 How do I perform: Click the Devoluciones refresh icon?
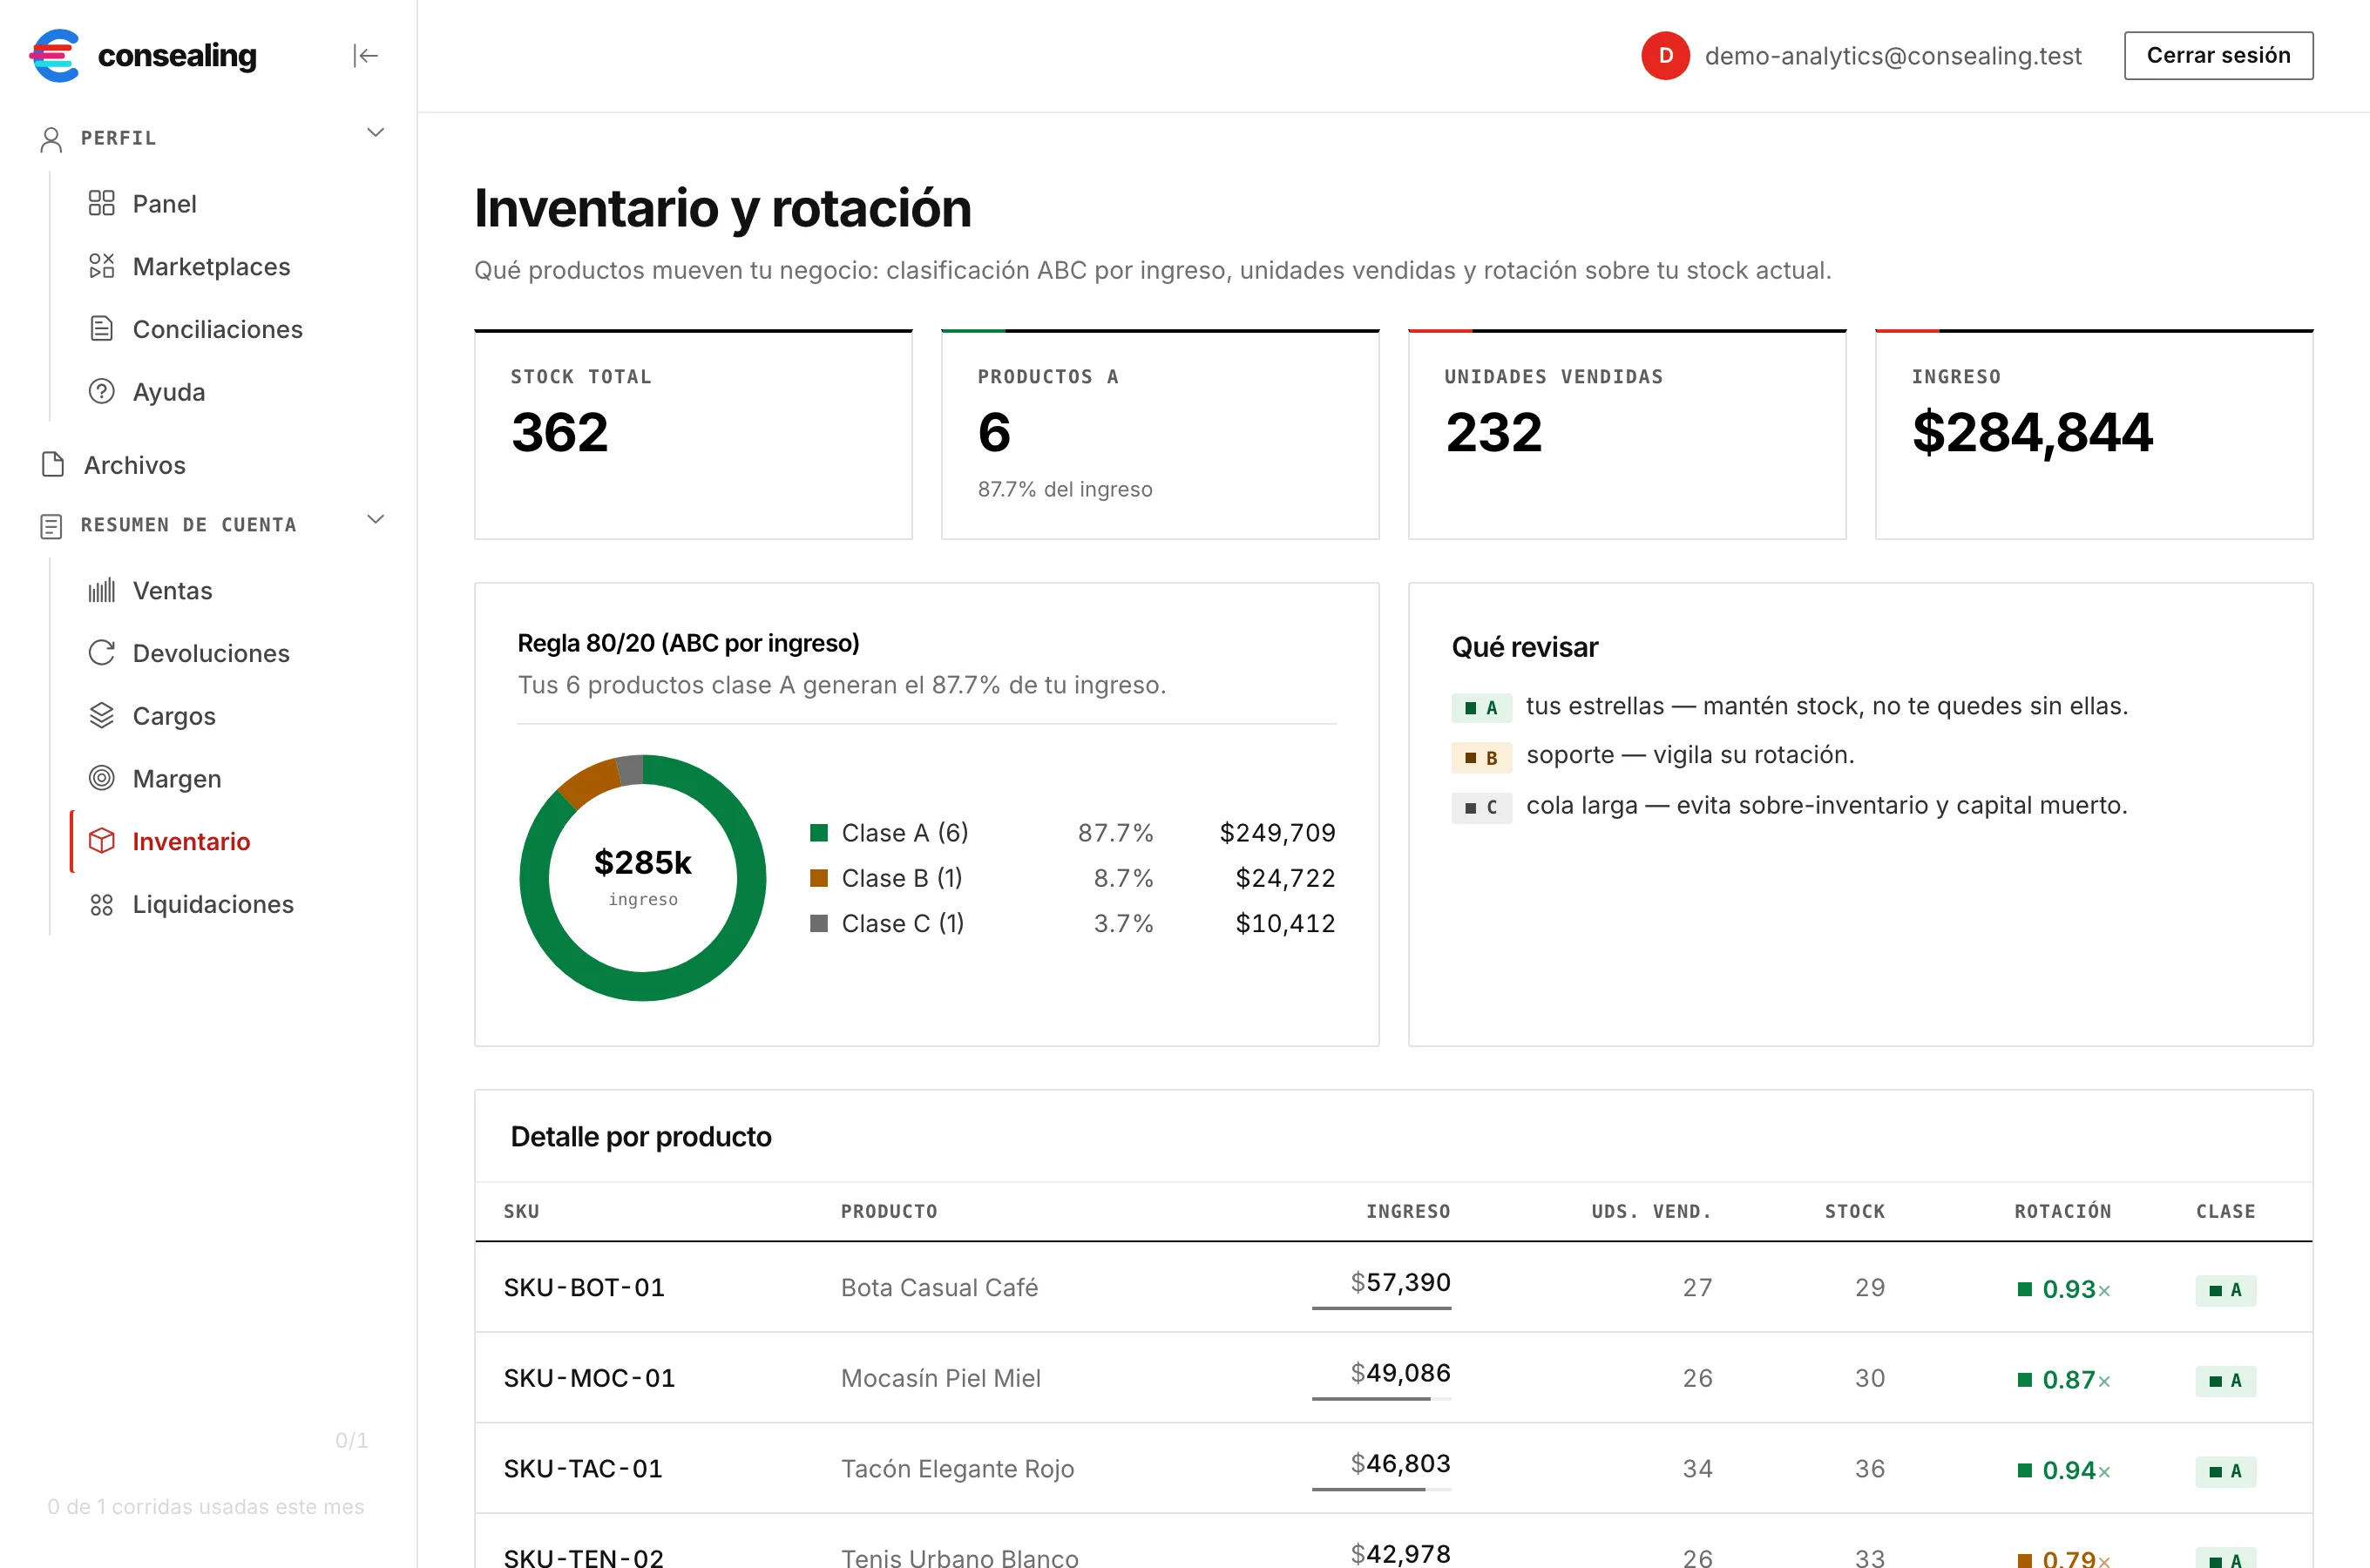pos(101,653)
